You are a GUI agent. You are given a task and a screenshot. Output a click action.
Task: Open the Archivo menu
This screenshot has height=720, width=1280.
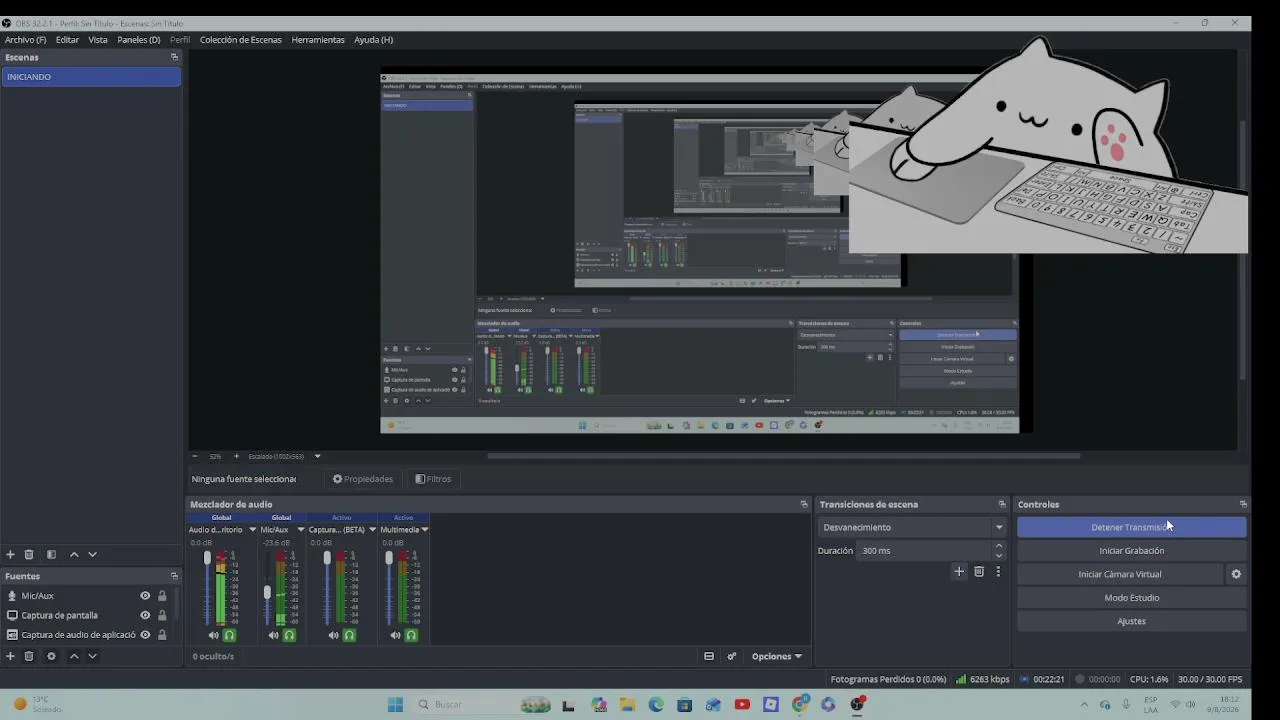pos(26,40)
